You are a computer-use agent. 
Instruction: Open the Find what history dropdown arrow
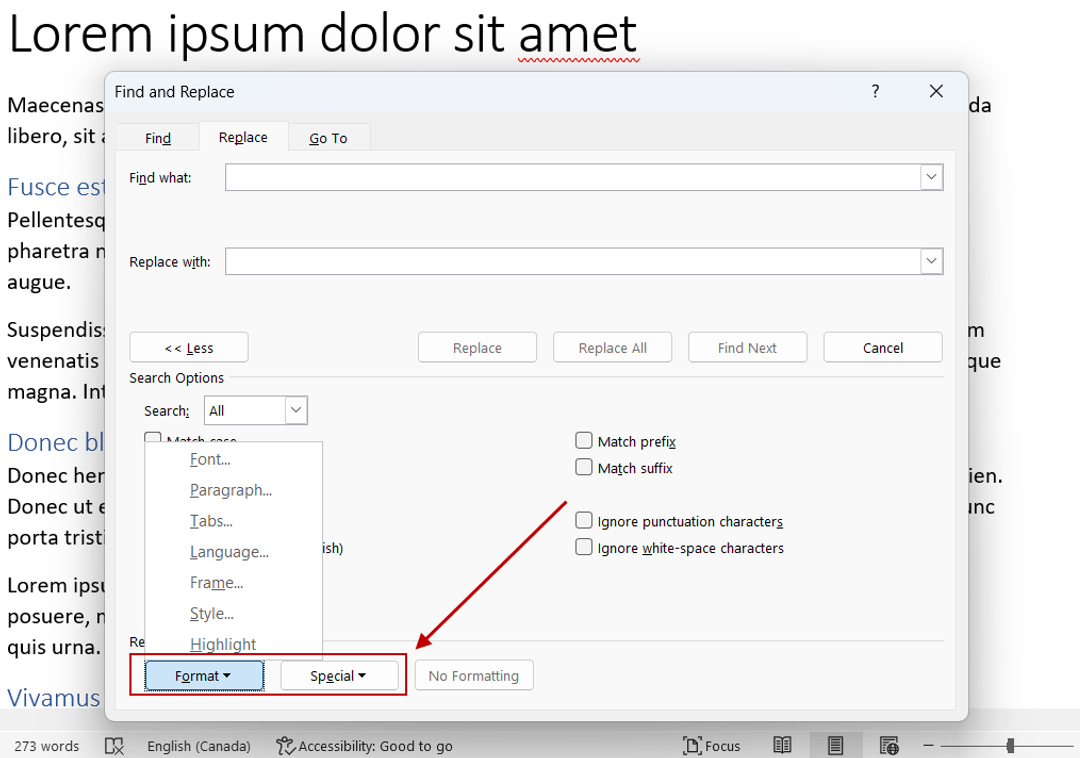[931, 177]
